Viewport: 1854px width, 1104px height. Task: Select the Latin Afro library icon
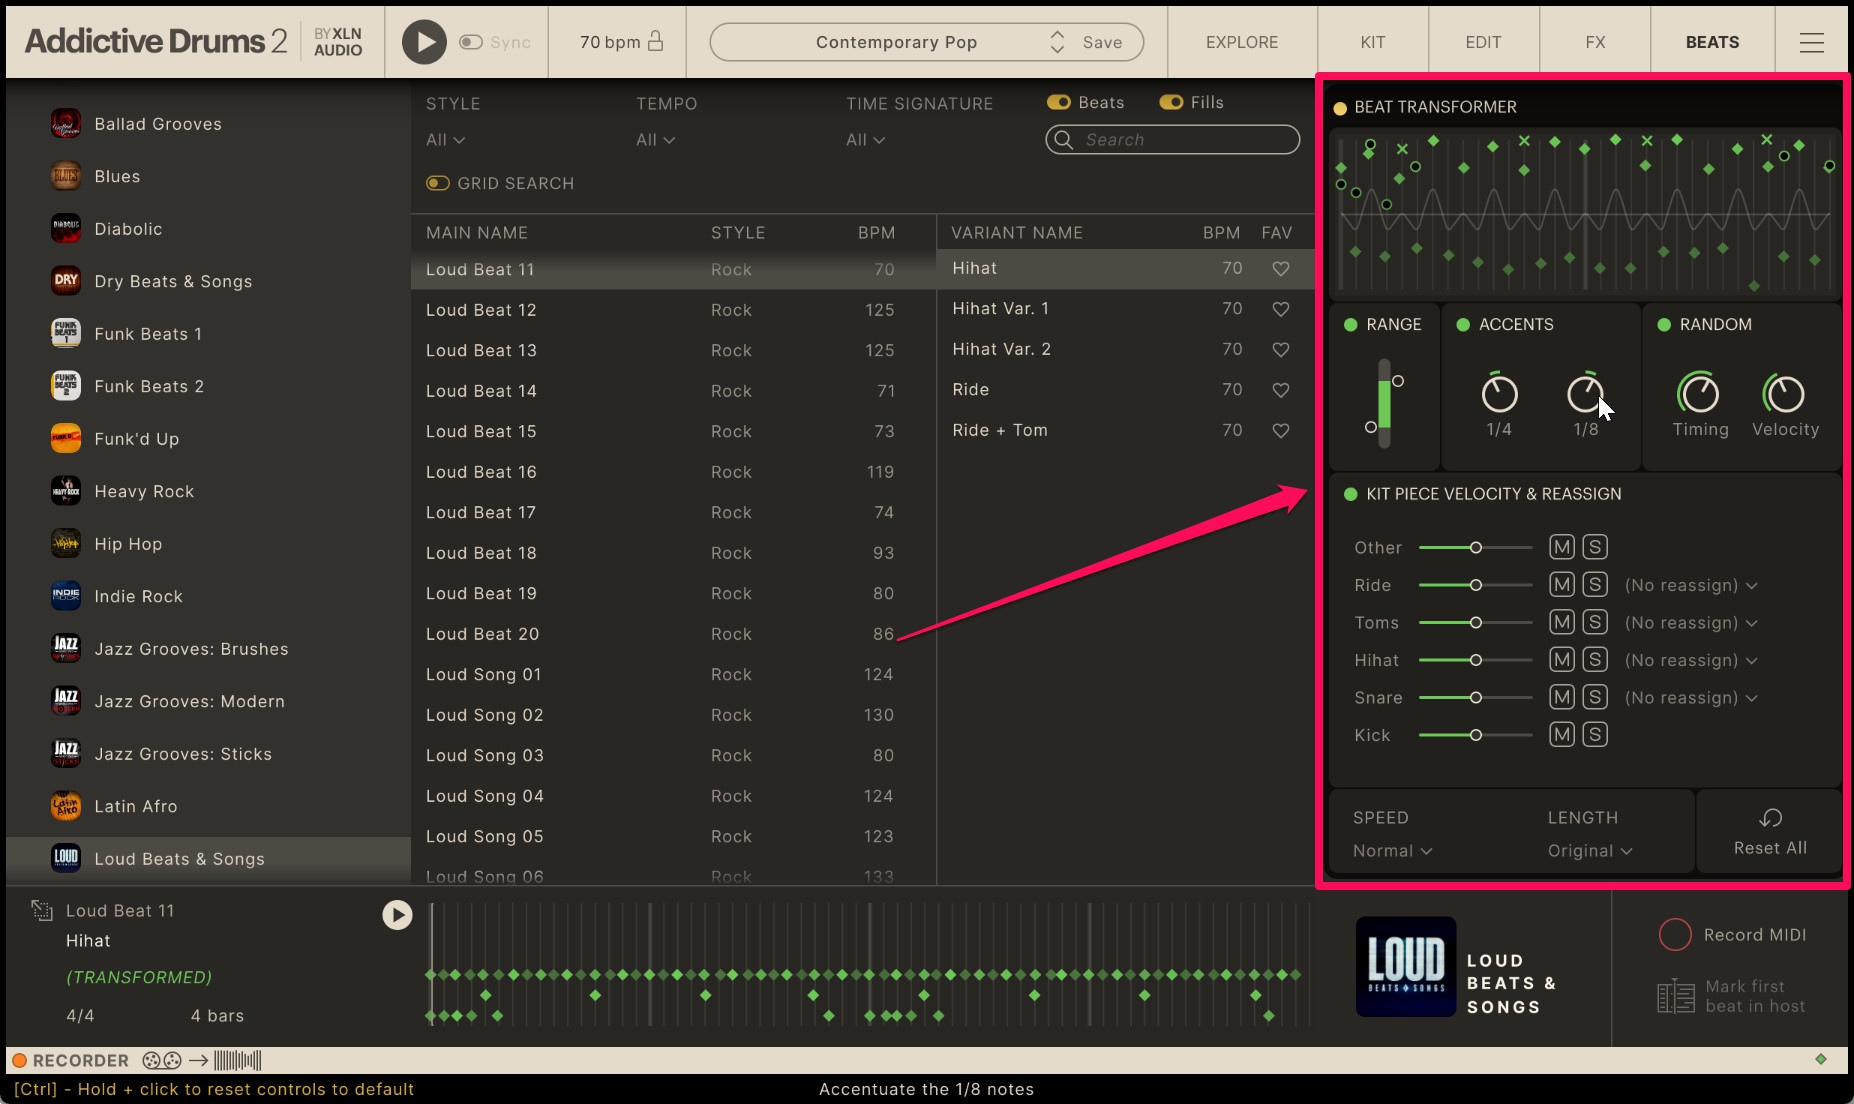[66, 806]
